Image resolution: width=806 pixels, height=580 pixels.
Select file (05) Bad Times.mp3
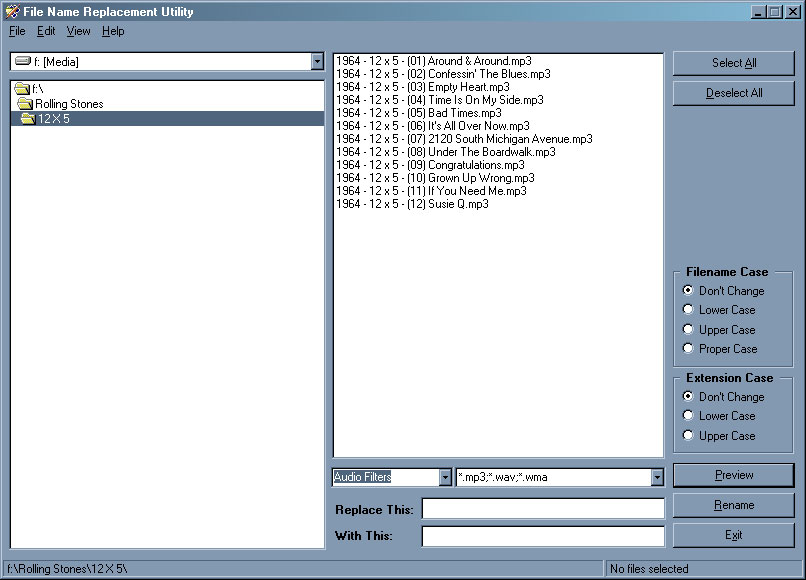click(418, 113)
